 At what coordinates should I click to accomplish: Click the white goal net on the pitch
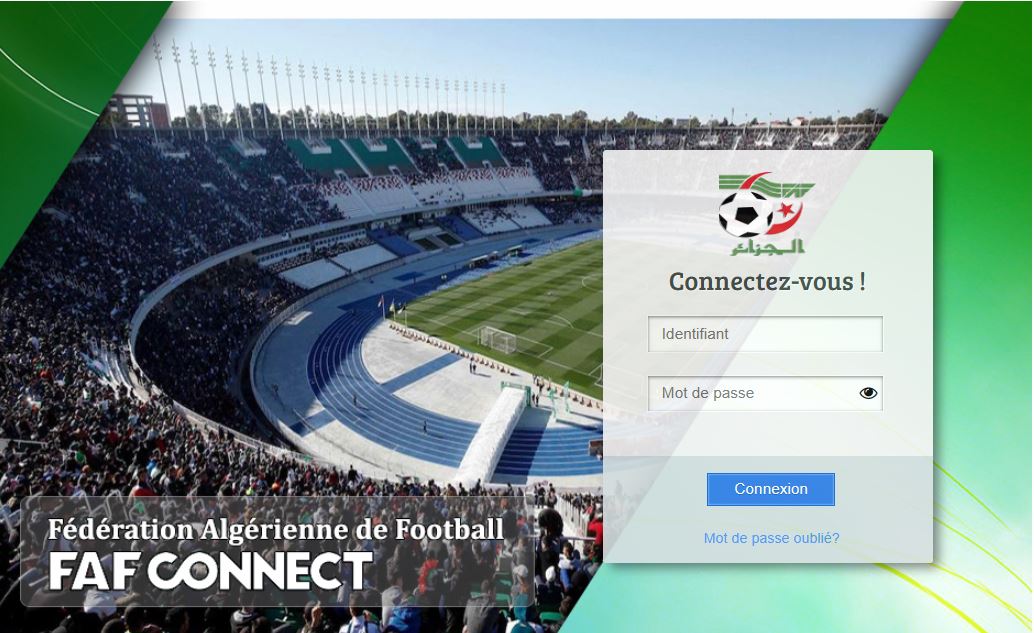(x=498, y=340)
